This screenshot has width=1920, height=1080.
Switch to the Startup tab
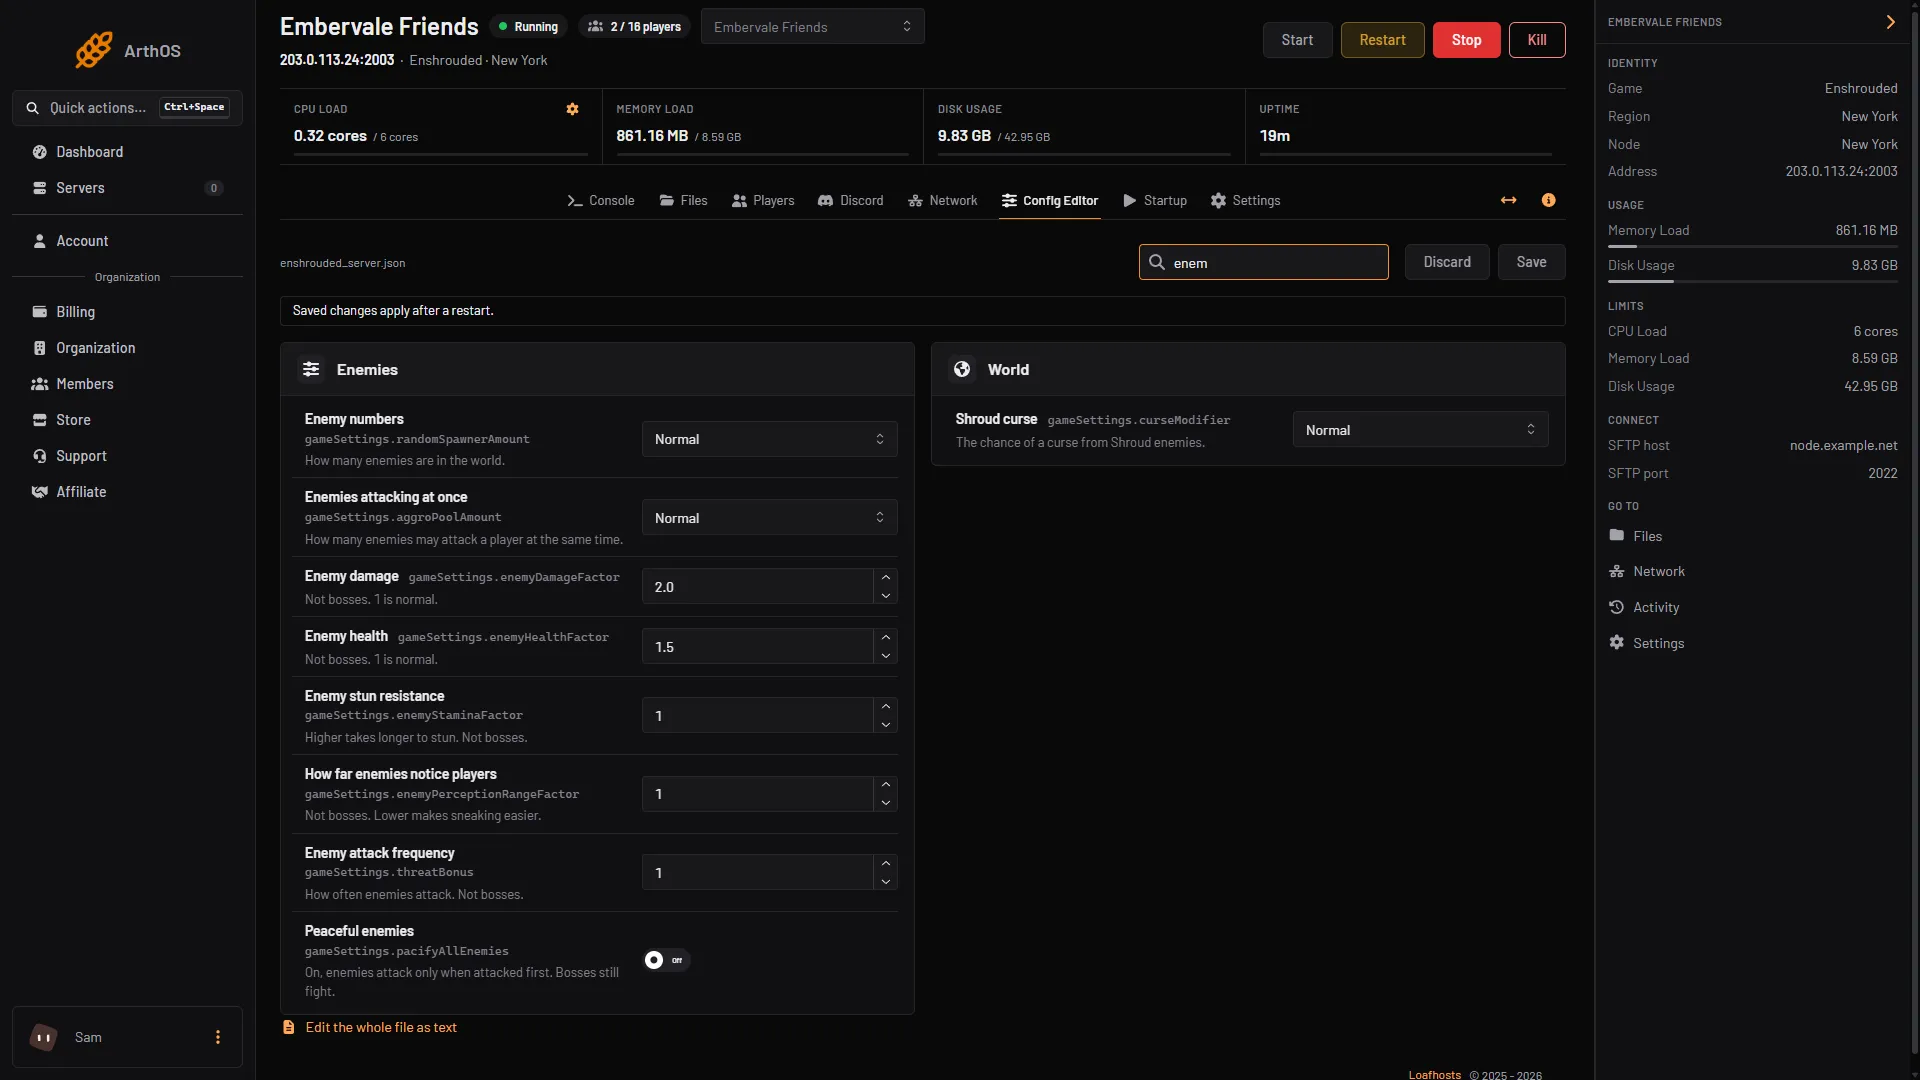[x=1155, y=200]
